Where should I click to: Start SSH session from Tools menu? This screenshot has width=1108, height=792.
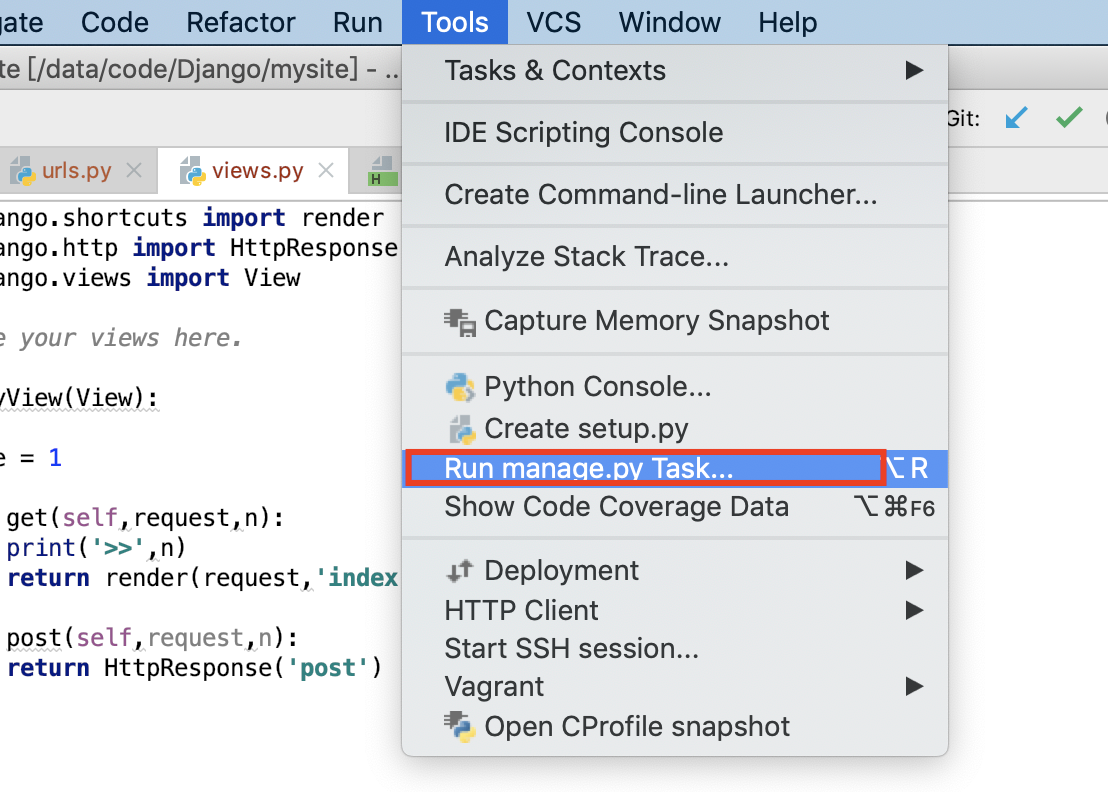coord(571,649)
